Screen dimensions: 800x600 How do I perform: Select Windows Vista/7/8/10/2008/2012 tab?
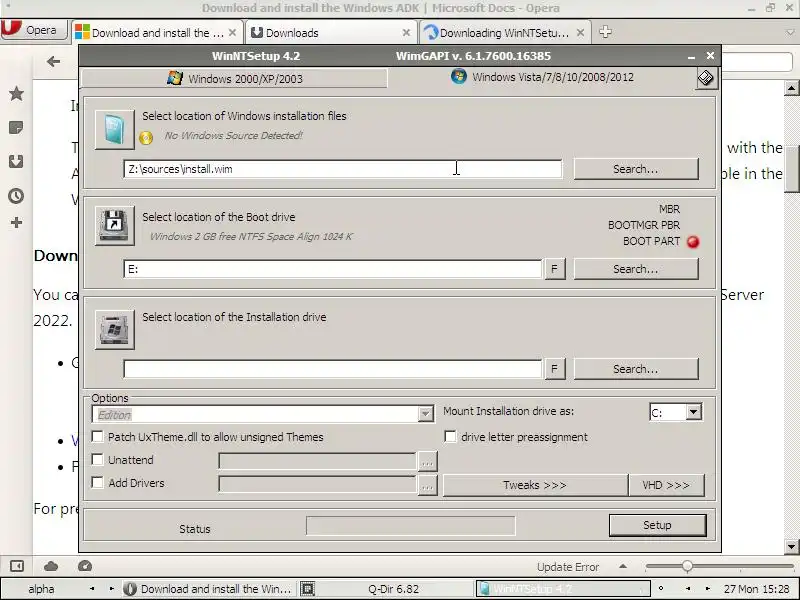542,77
